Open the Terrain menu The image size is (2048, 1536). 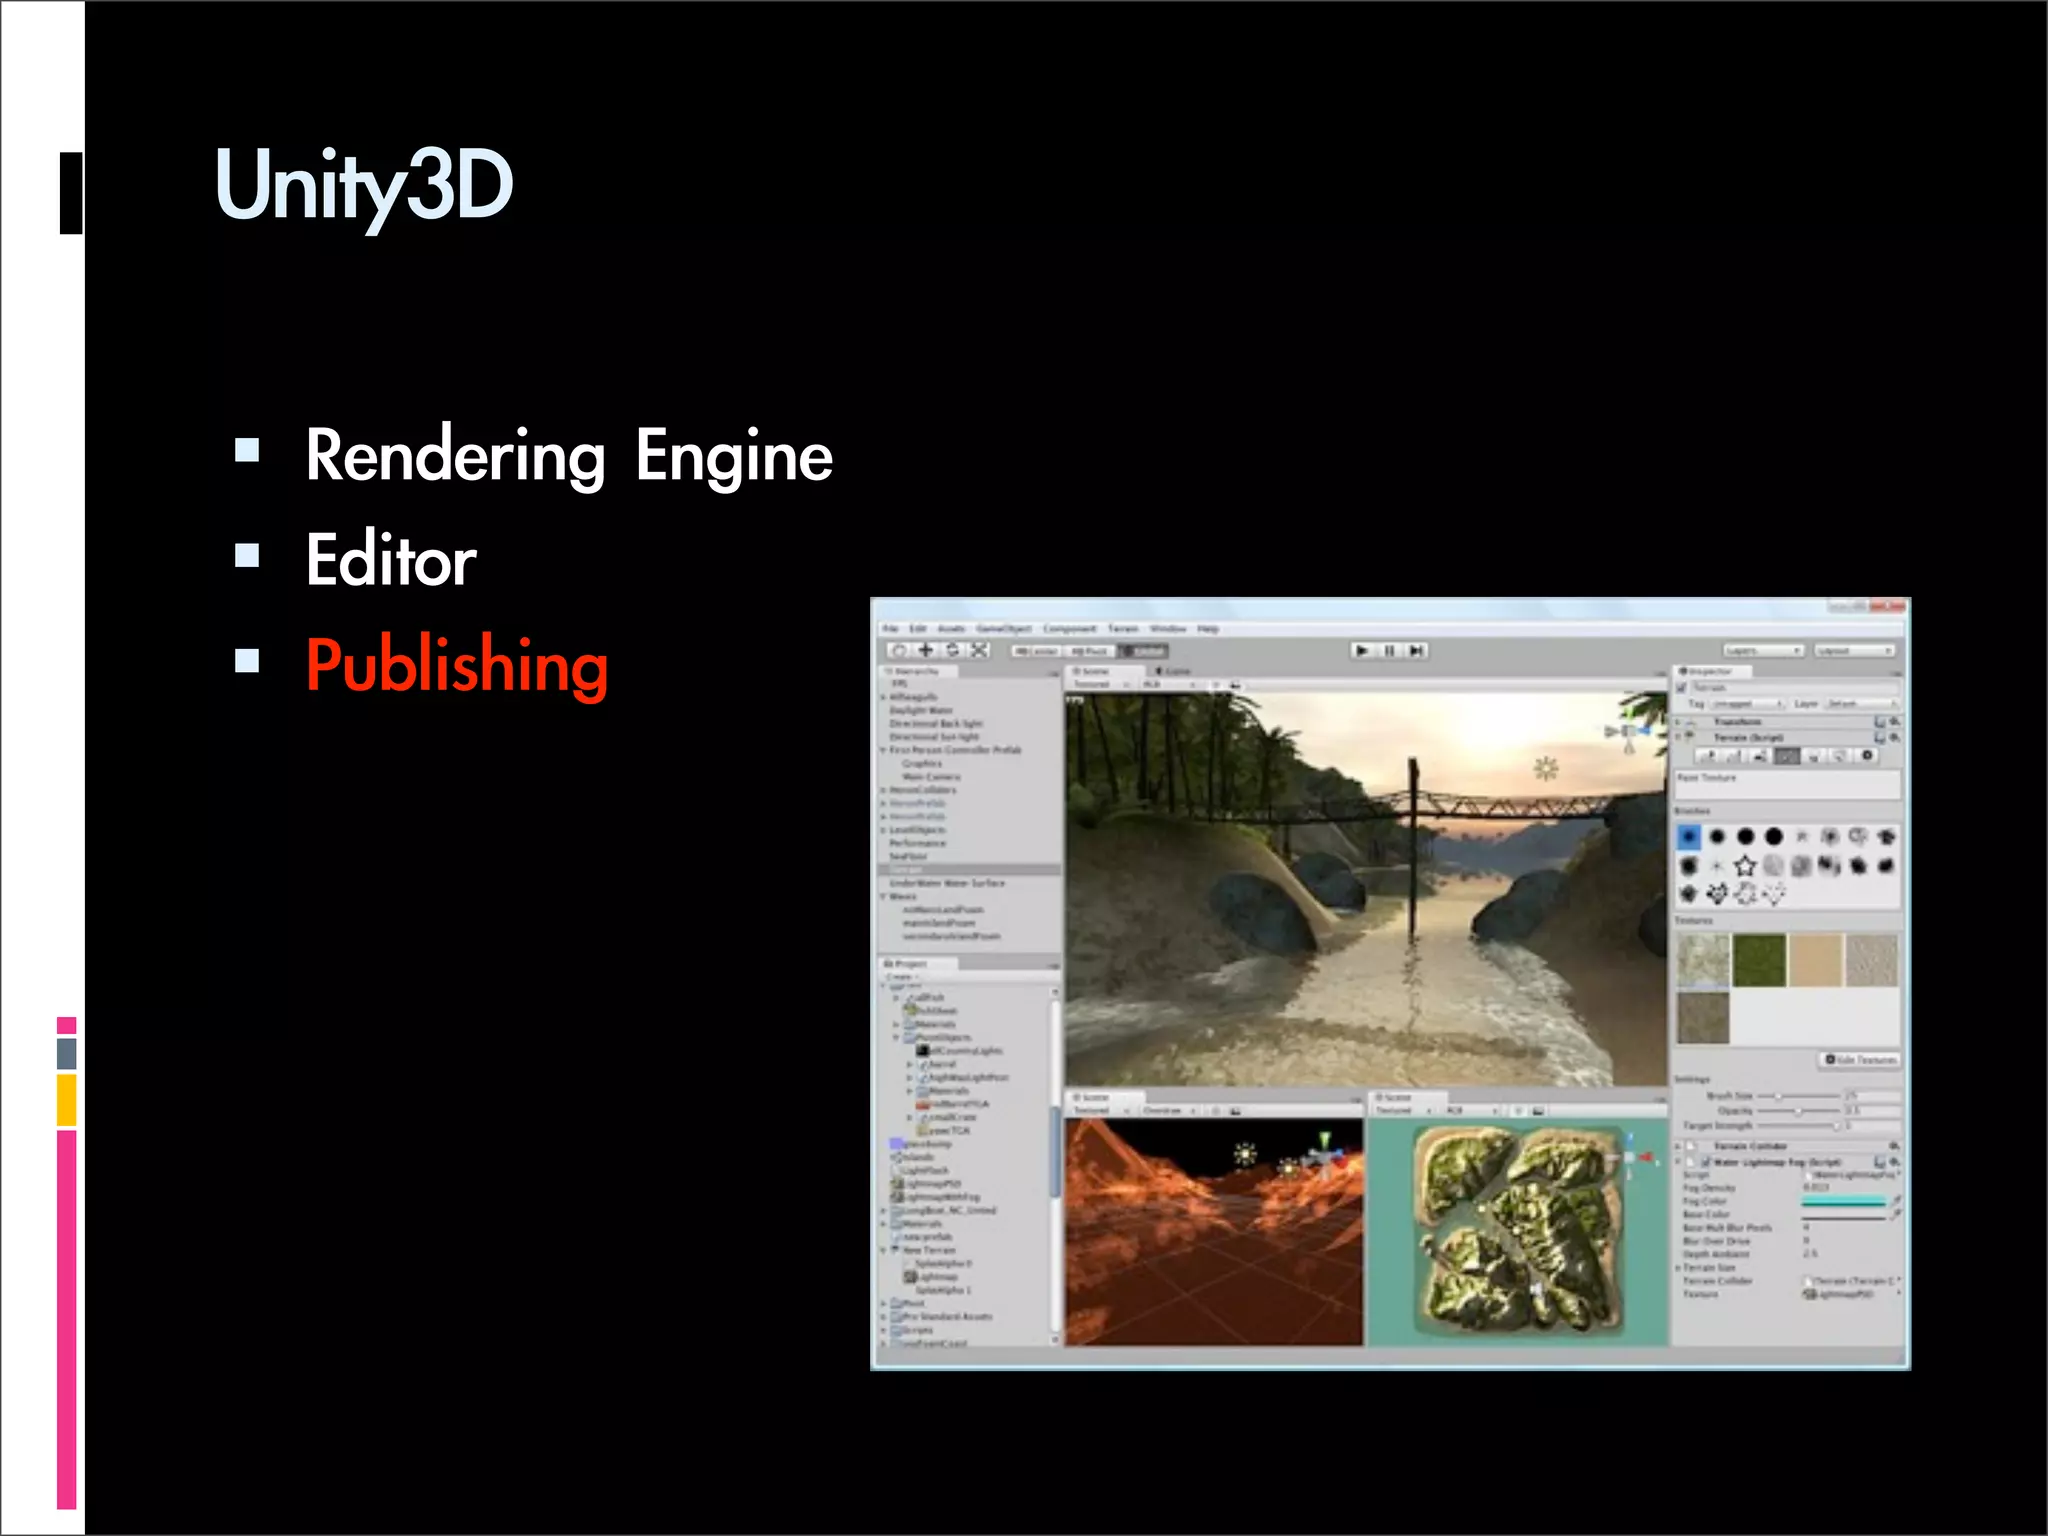[1123, 629]
